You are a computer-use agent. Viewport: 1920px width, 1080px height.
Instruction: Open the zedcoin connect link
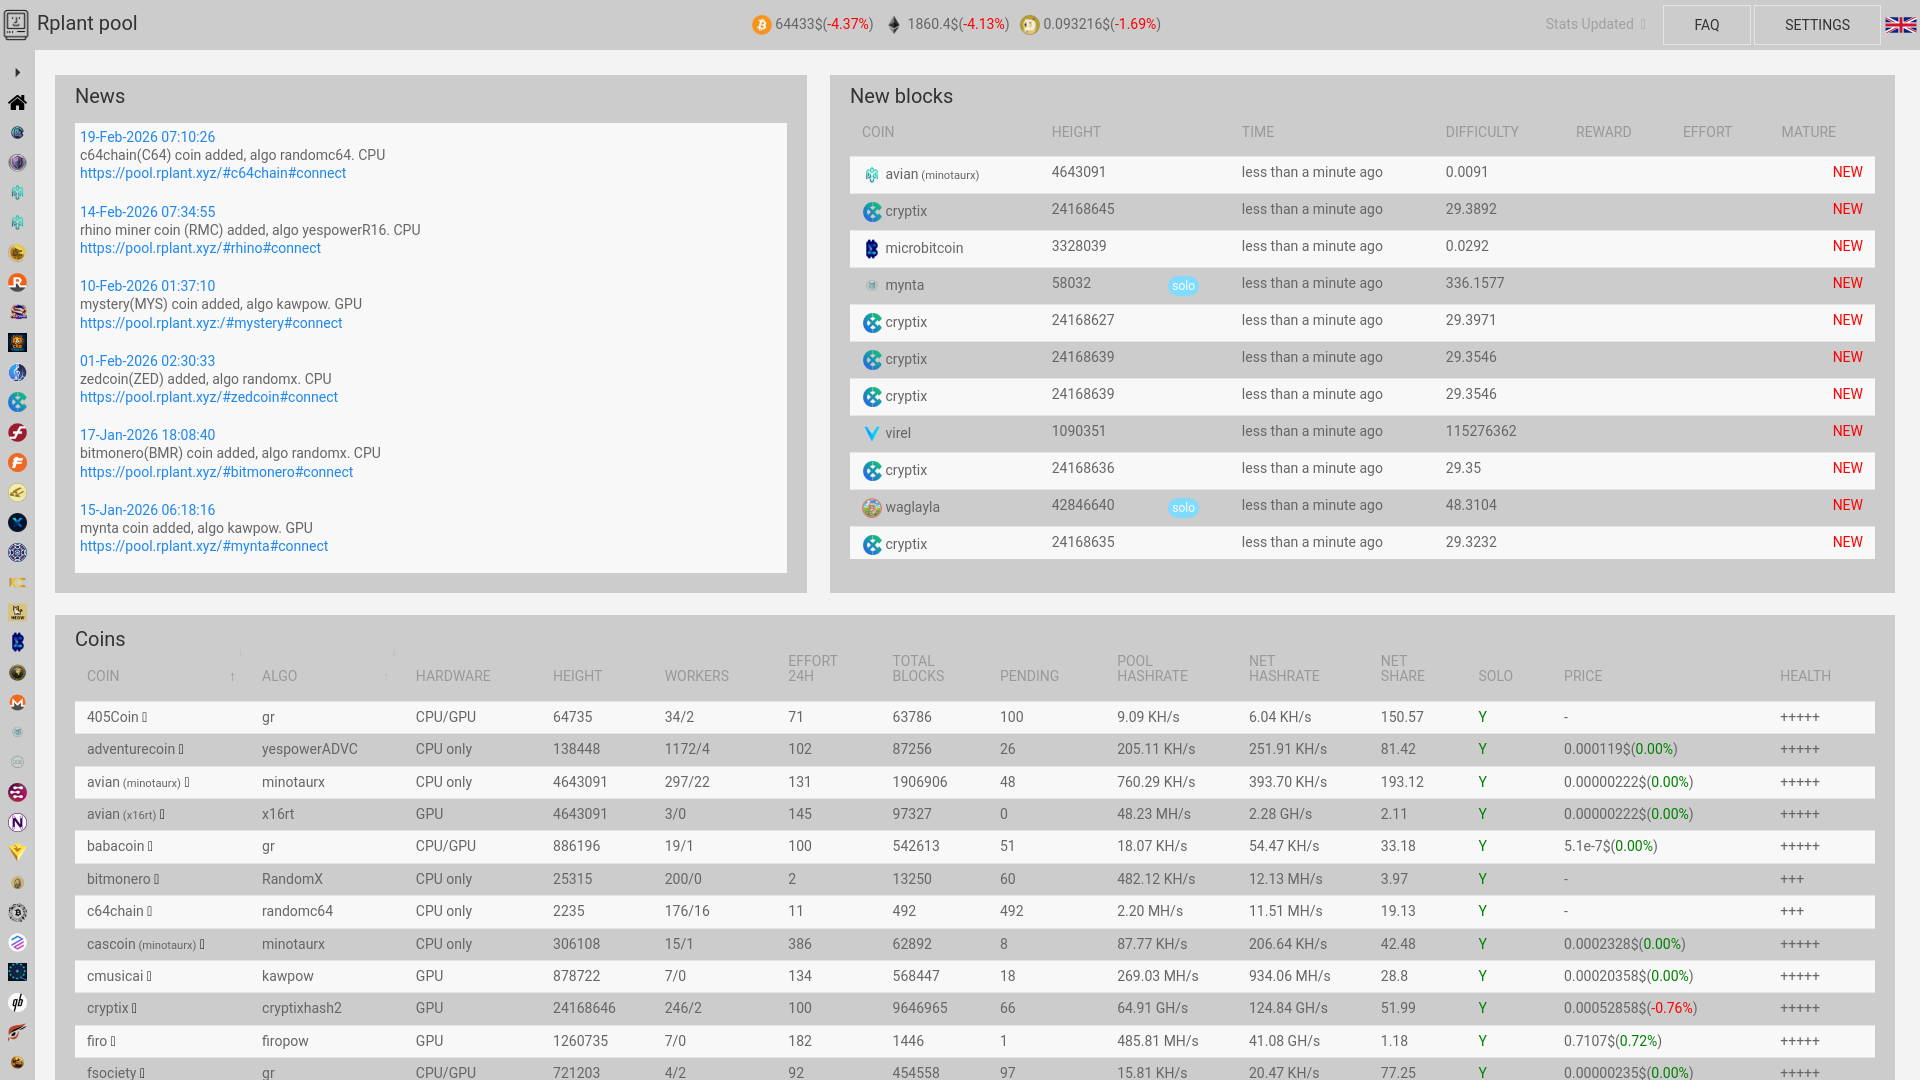coord(209,397)
